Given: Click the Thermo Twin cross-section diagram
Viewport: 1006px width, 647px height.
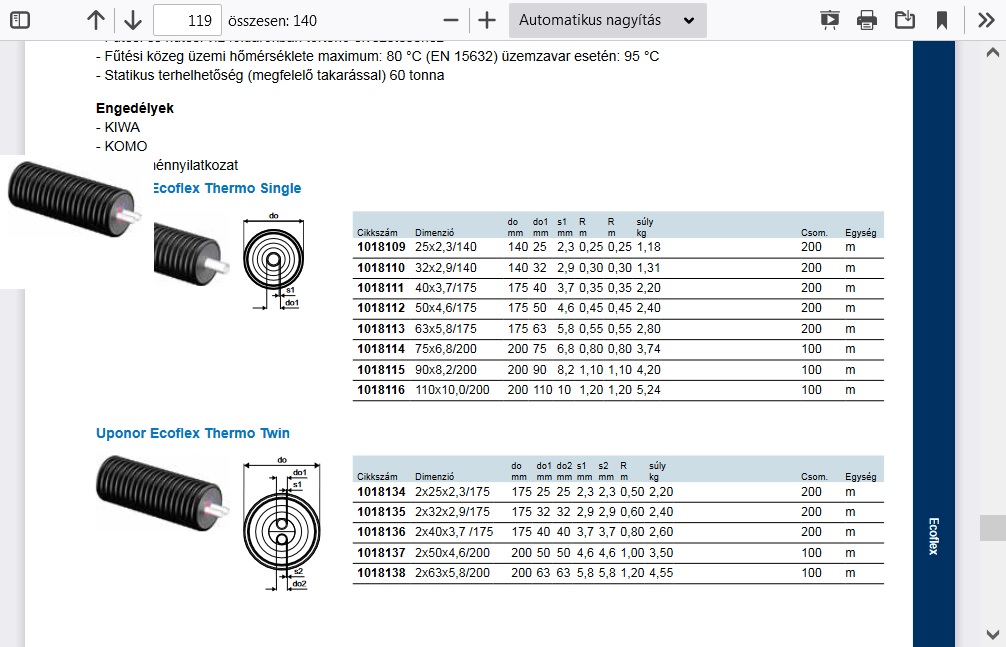Looking at the screenshot, I should [281, 522].
